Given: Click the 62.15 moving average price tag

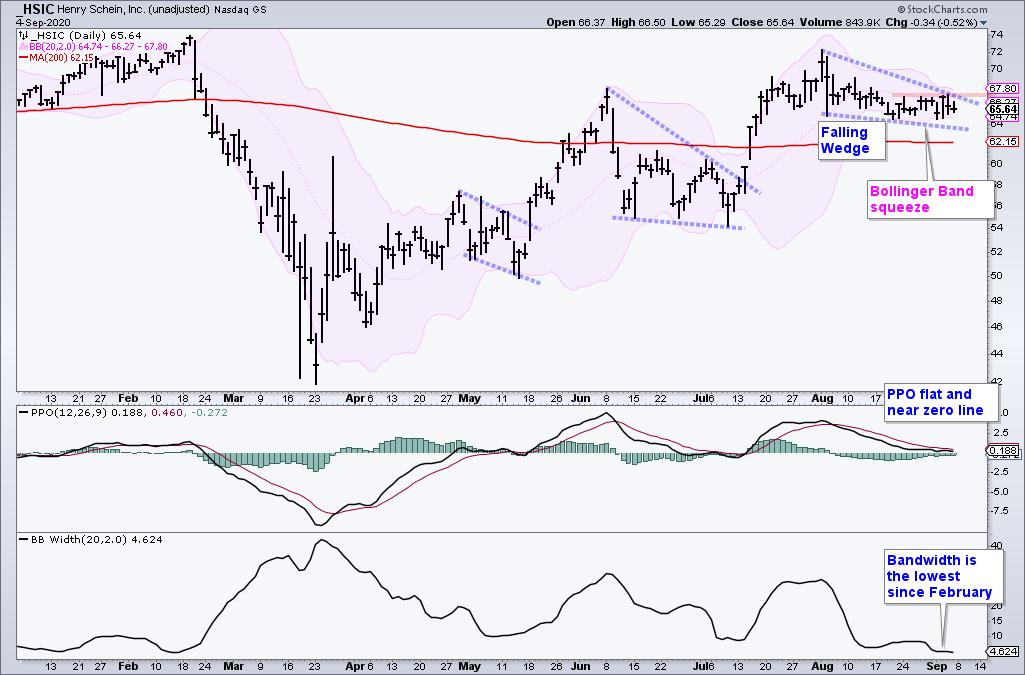Looking at the screenshot, I should pos(1003,141).
